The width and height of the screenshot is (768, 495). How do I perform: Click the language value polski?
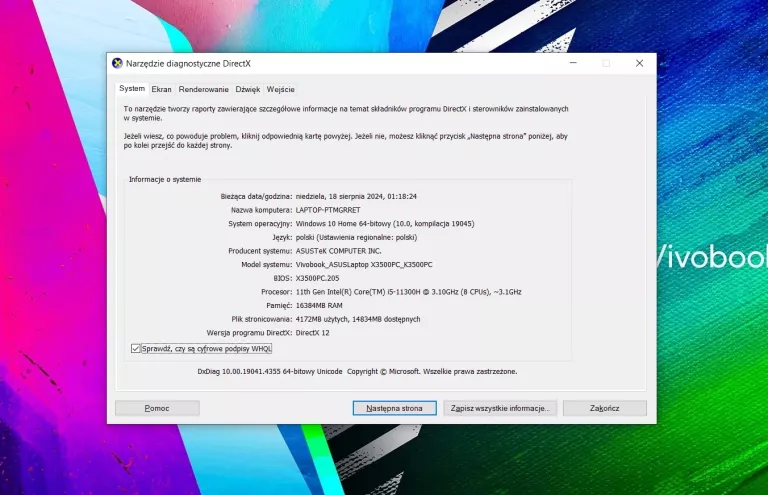point(356,237)
